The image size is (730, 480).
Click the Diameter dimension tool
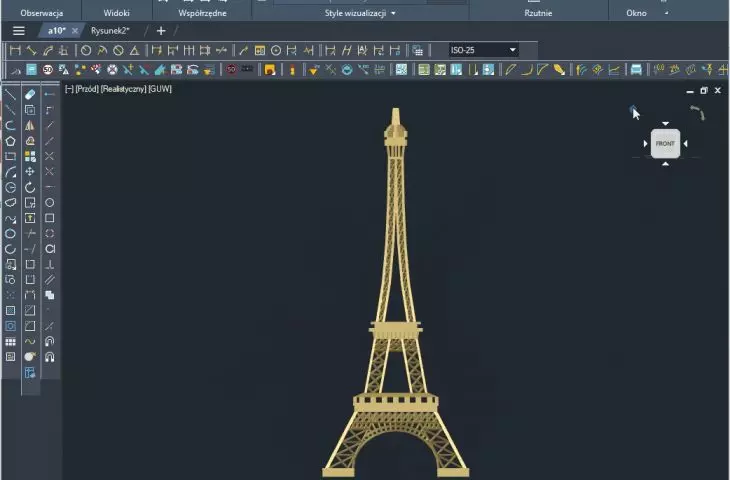118,50
